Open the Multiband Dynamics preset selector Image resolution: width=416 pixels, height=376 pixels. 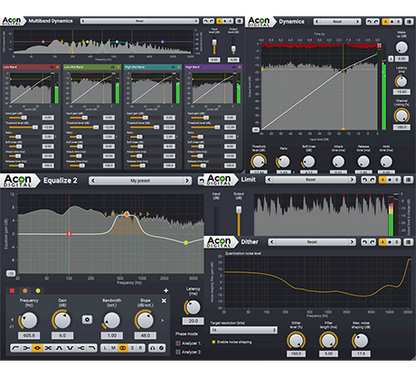[140, 21]
